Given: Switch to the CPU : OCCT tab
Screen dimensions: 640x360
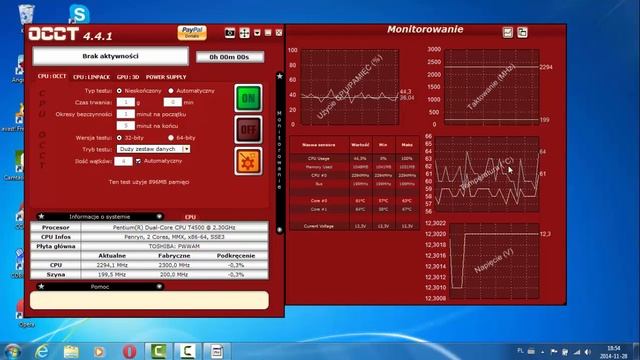Looking at the screenshot, I should click(52, 76).
